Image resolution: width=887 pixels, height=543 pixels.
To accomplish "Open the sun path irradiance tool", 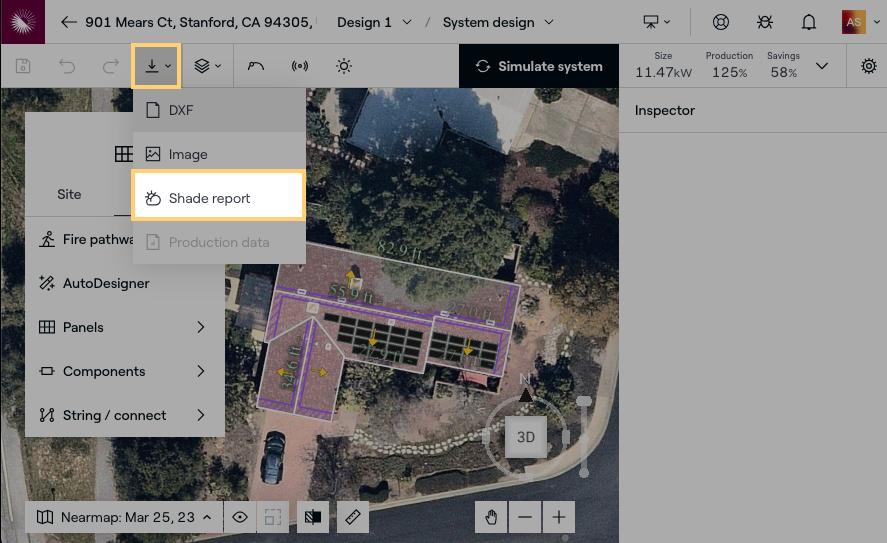I will 344,66.
